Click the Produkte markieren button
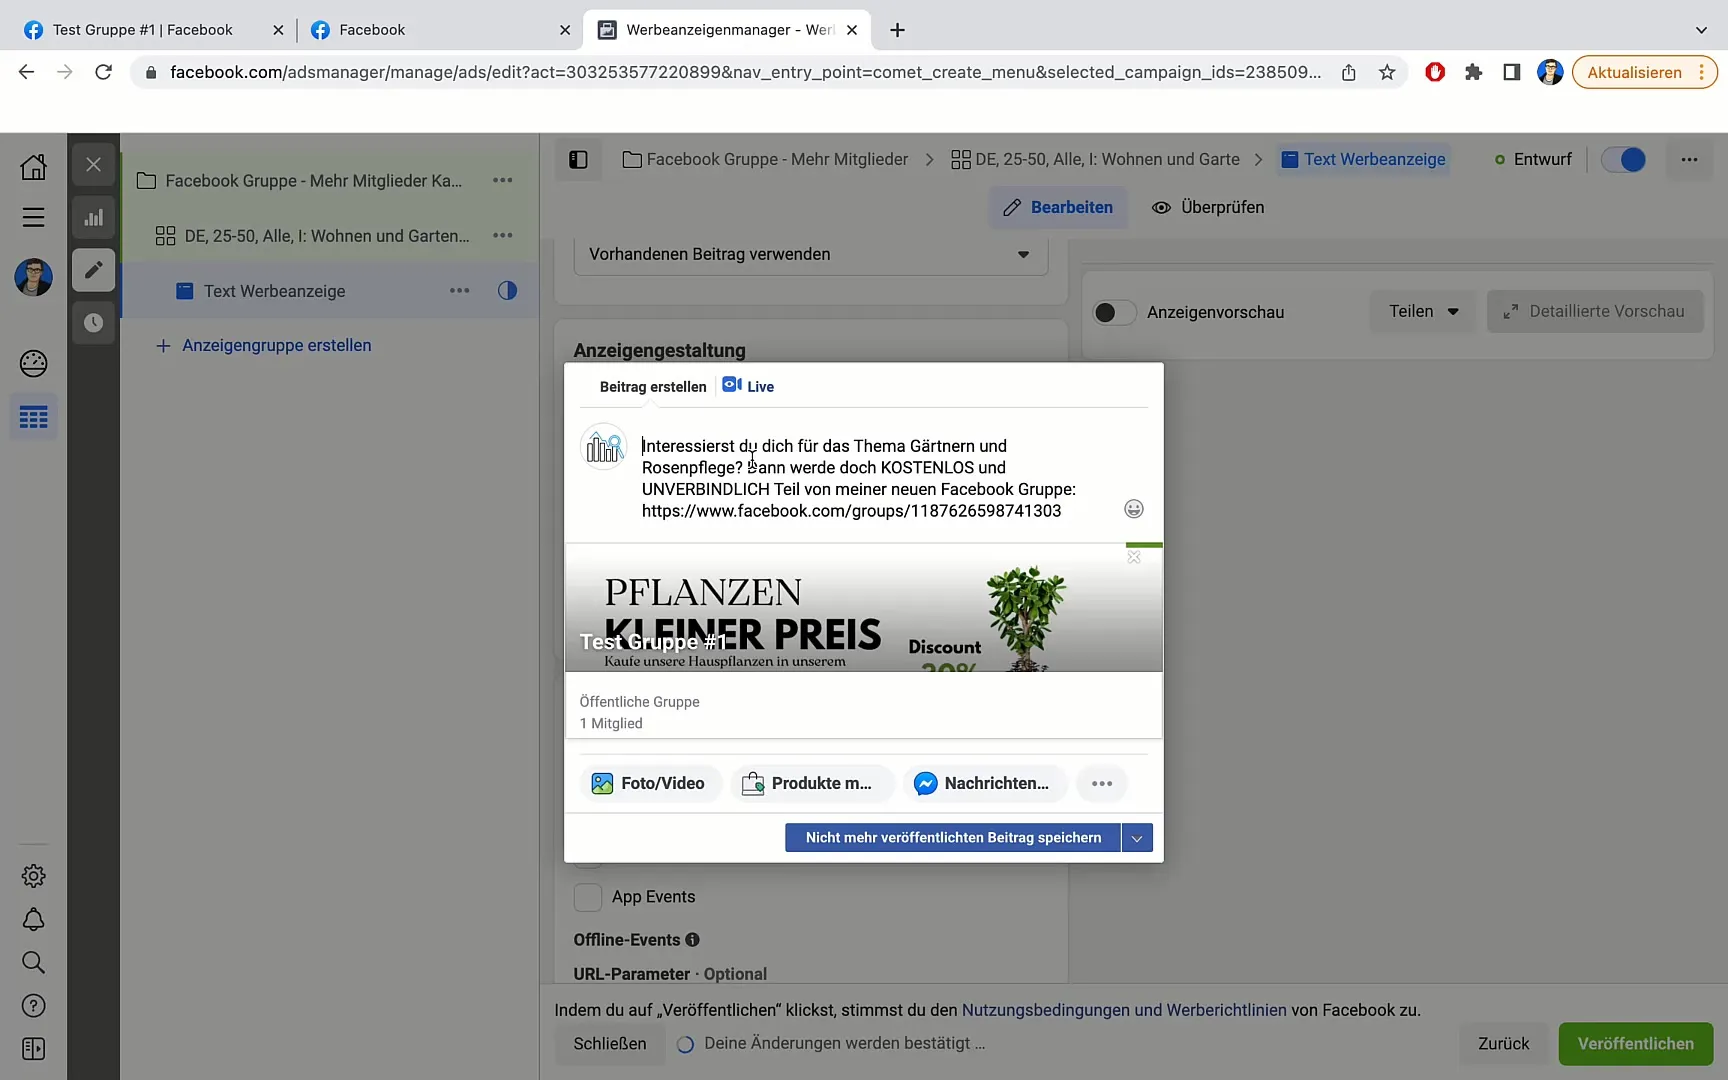This screenshot has height=1080, width=1728. [x=812, y=783]
